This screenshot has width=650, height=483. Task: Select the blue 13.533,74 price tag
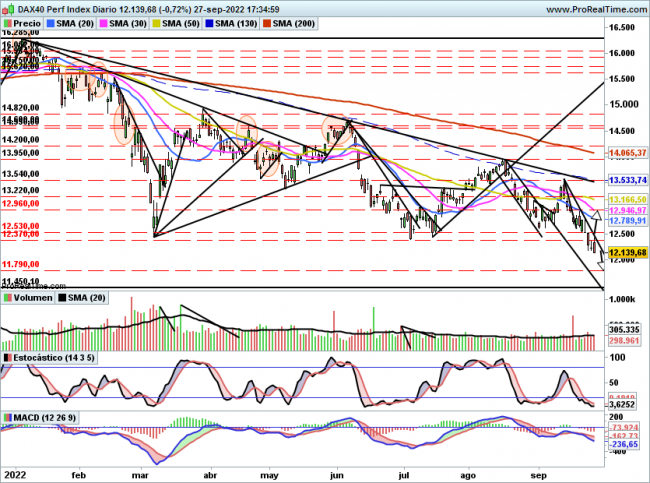click(x=627, y=180)
